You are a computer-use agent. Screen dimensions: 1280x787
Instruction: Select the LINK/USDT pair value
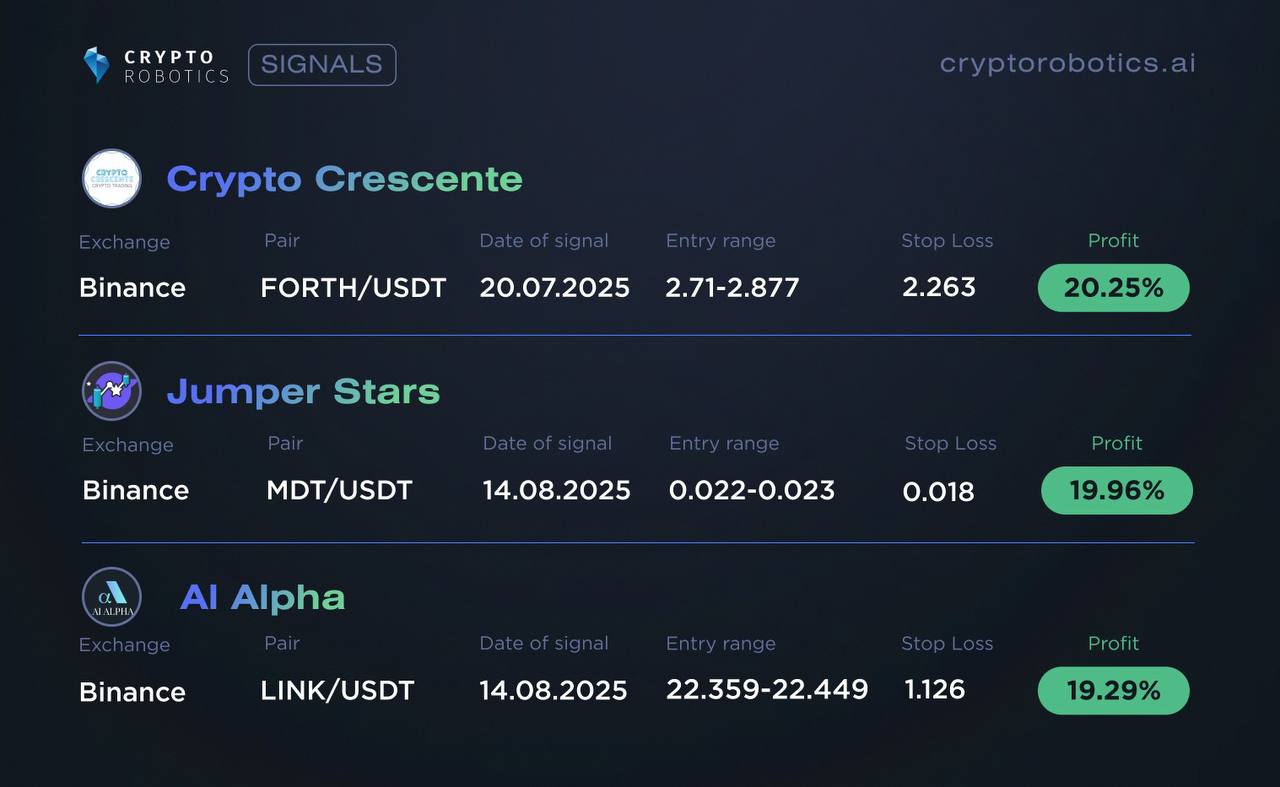(x=337, y=691)
